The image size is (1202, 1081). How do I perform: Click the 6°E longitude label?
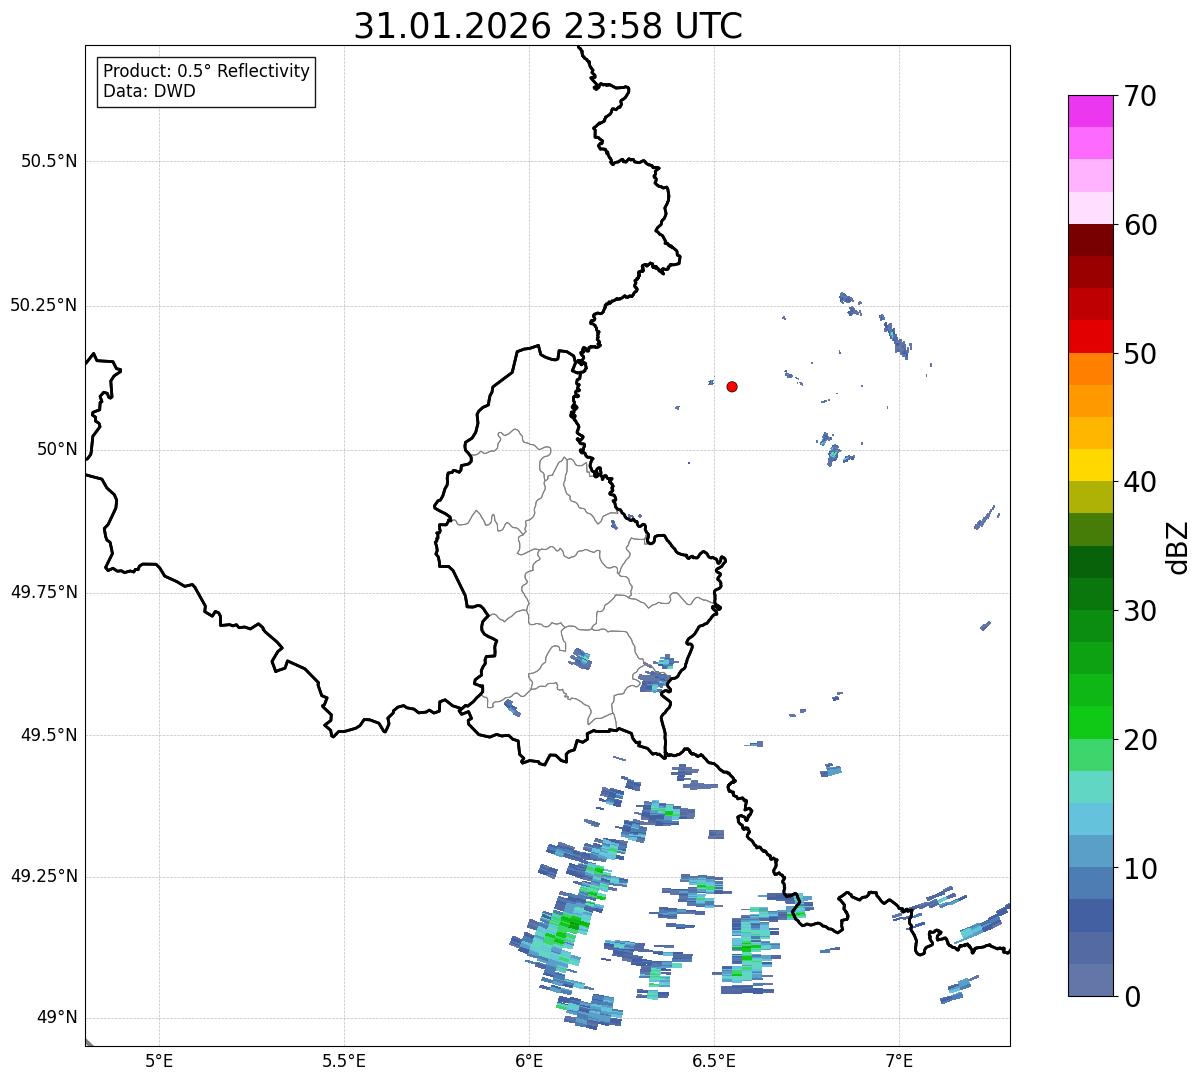coord(529,1060)
